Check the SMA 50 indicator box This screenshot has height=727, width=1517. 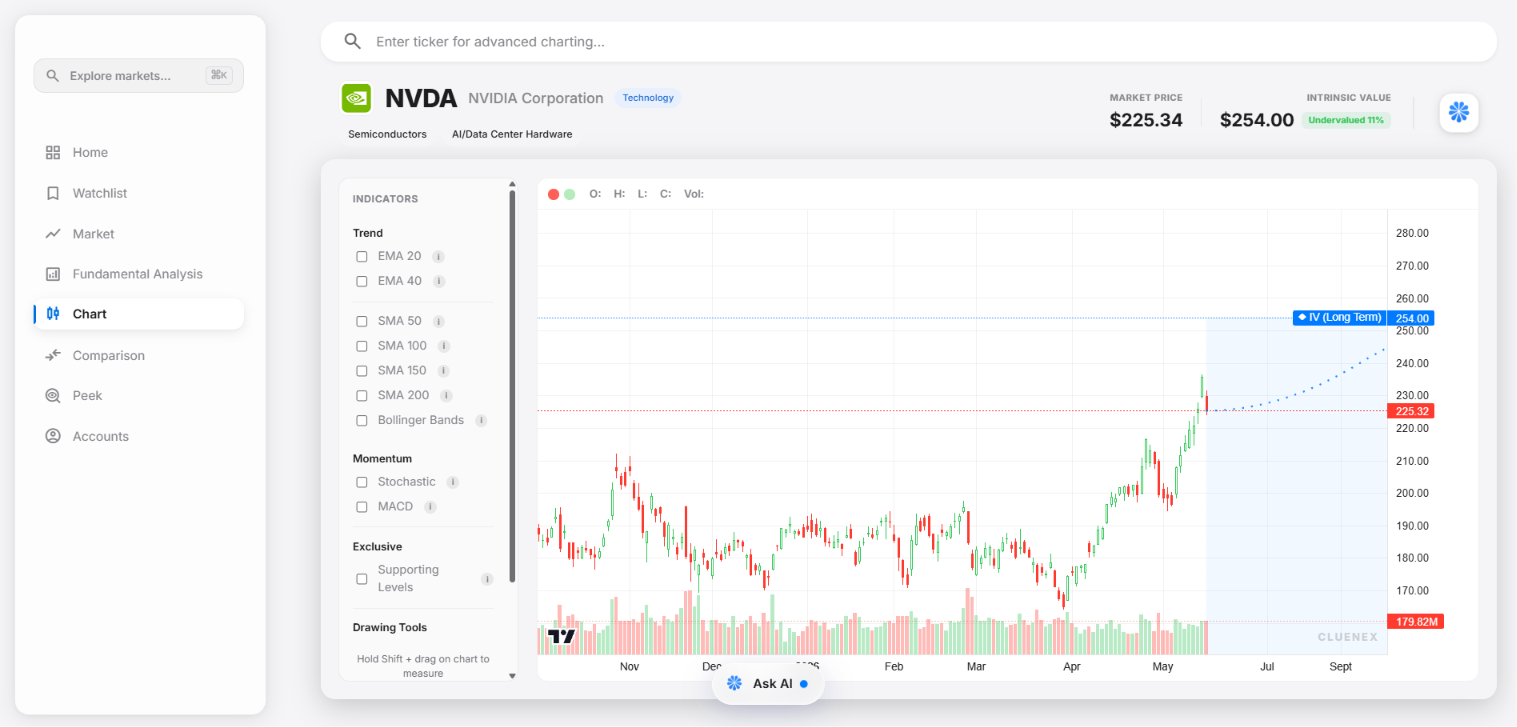pyautogui.click(x=362, y=322)
